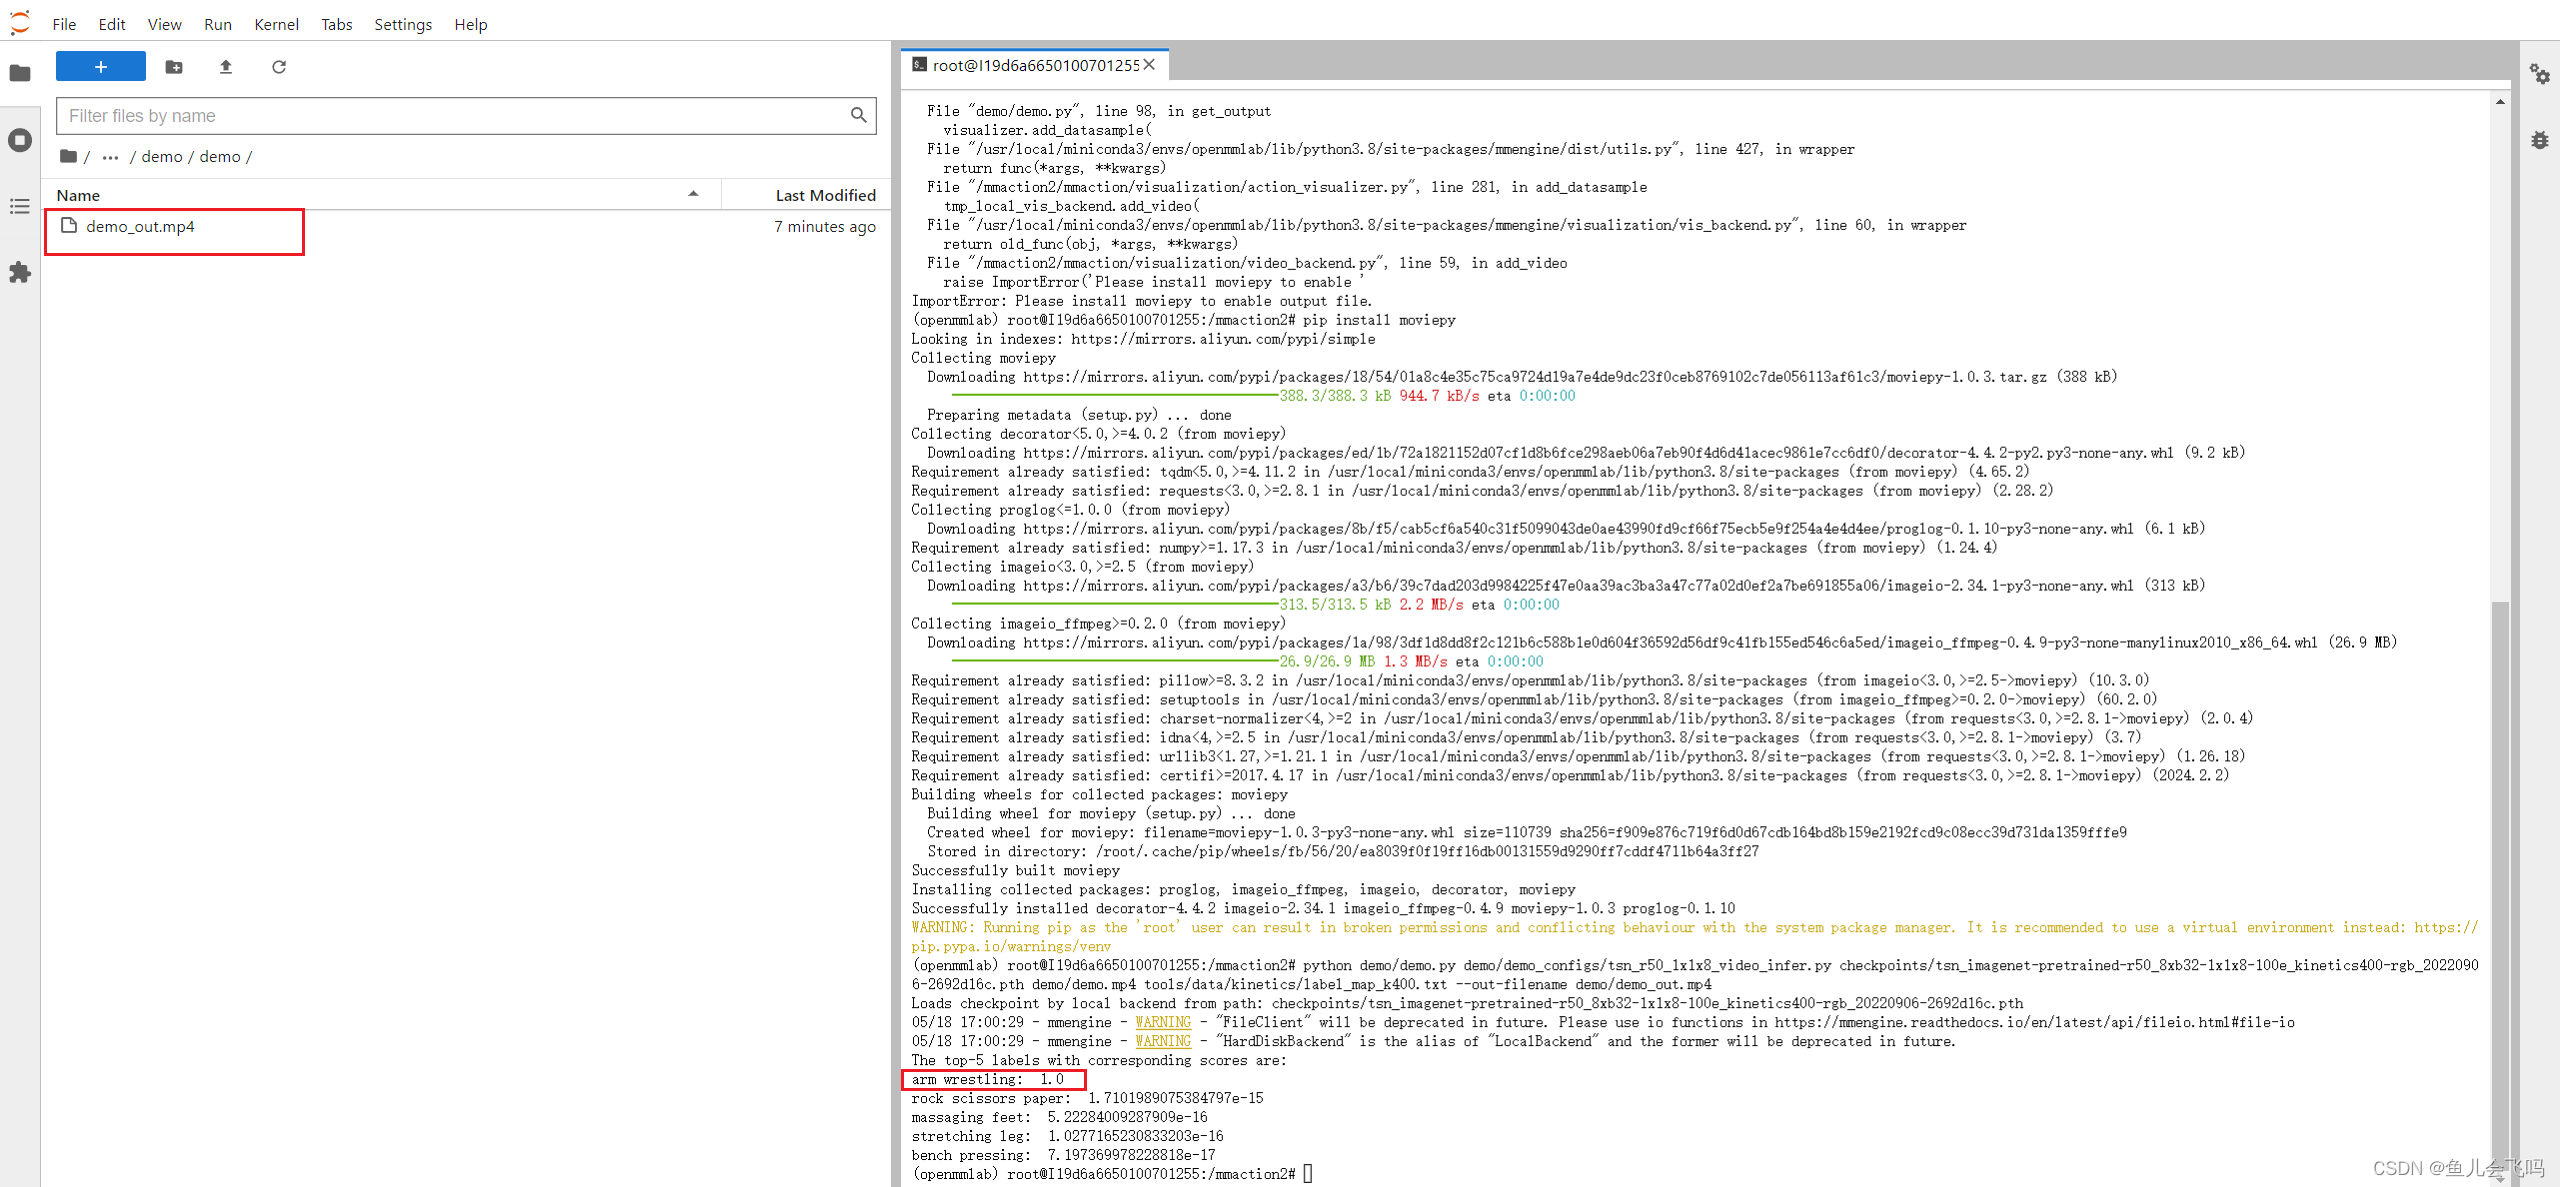Viewport: 2560px width, 1187px height.
Task: Open the Extension Manager puzzle icon
Action: [20, 272]
